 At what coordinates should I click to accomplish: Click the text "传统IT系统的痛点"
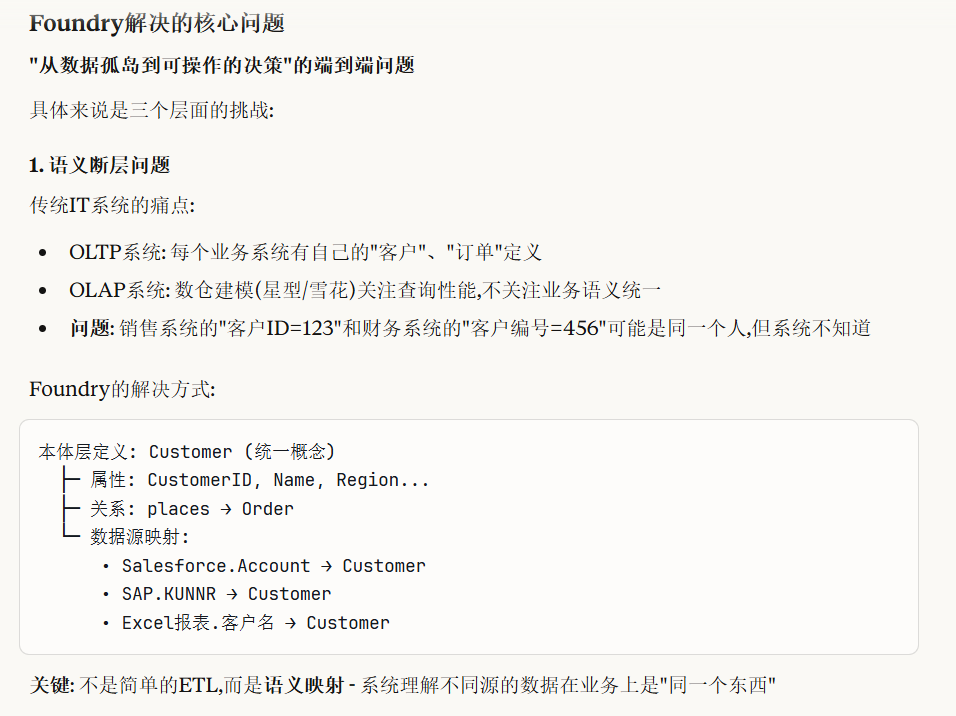coord(112,205)
